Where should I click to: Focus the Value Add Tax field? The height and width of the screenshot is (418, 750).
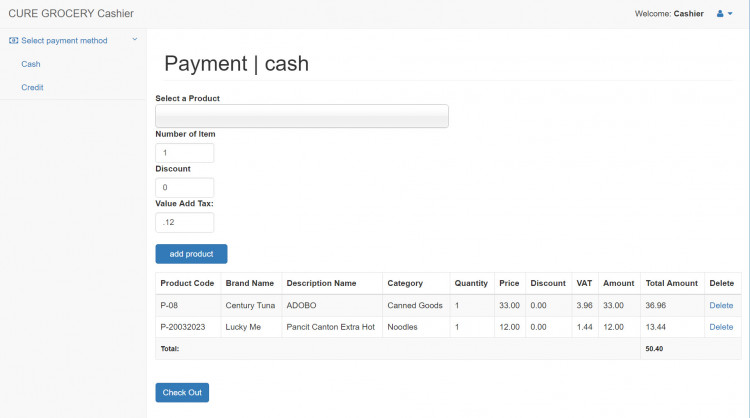coord(185,222)
